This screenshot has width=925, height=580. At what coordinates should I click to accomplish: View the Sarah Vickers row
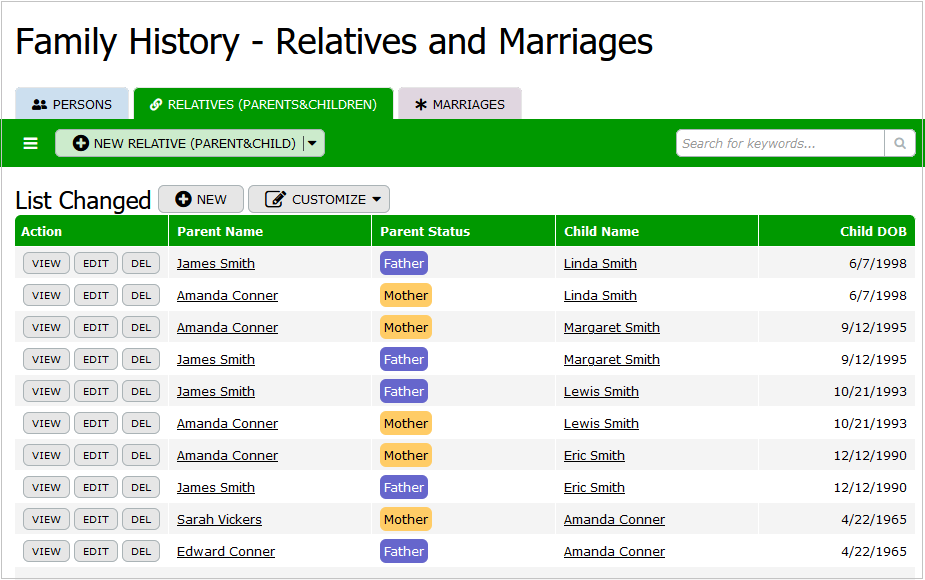(47, 519)
